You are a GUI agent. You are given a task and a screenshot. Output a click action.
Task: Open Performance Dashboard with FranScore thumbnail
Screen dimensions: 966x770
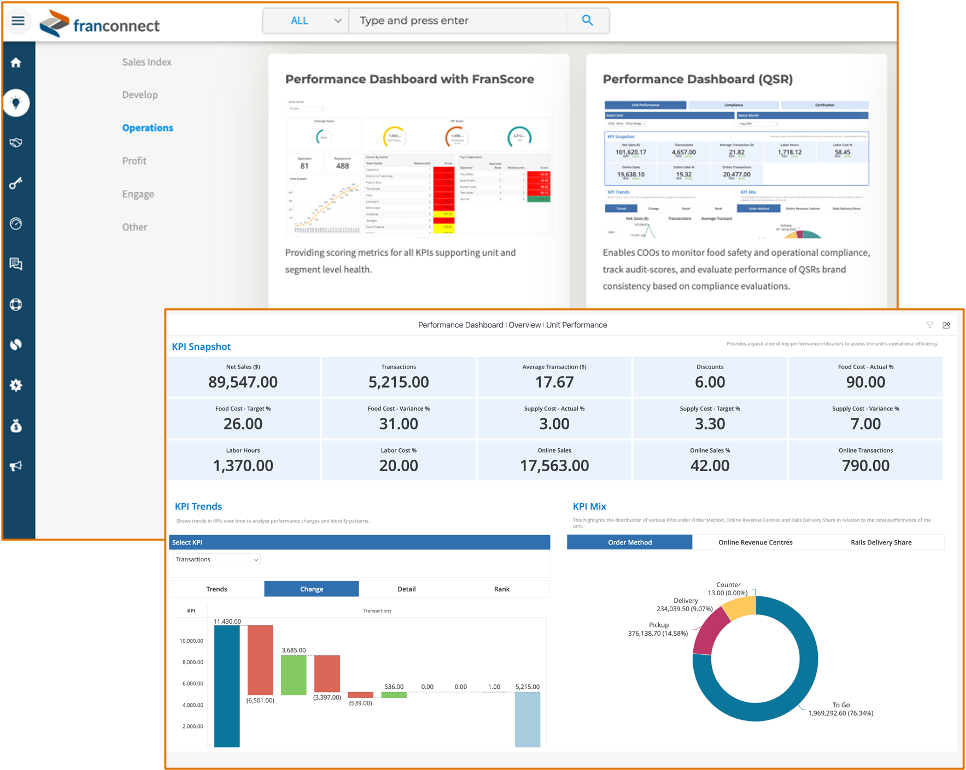coord(419,166)
